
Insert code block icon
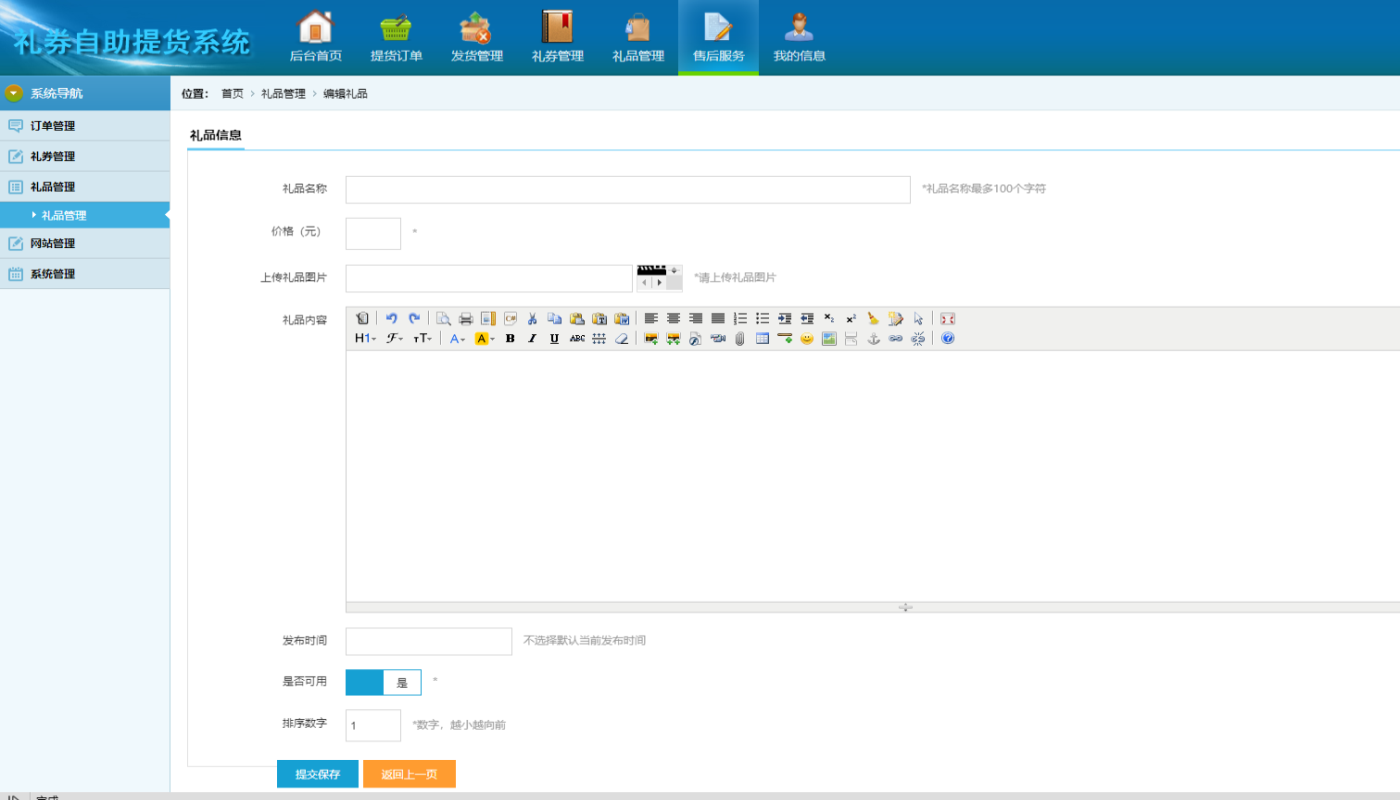511,319
